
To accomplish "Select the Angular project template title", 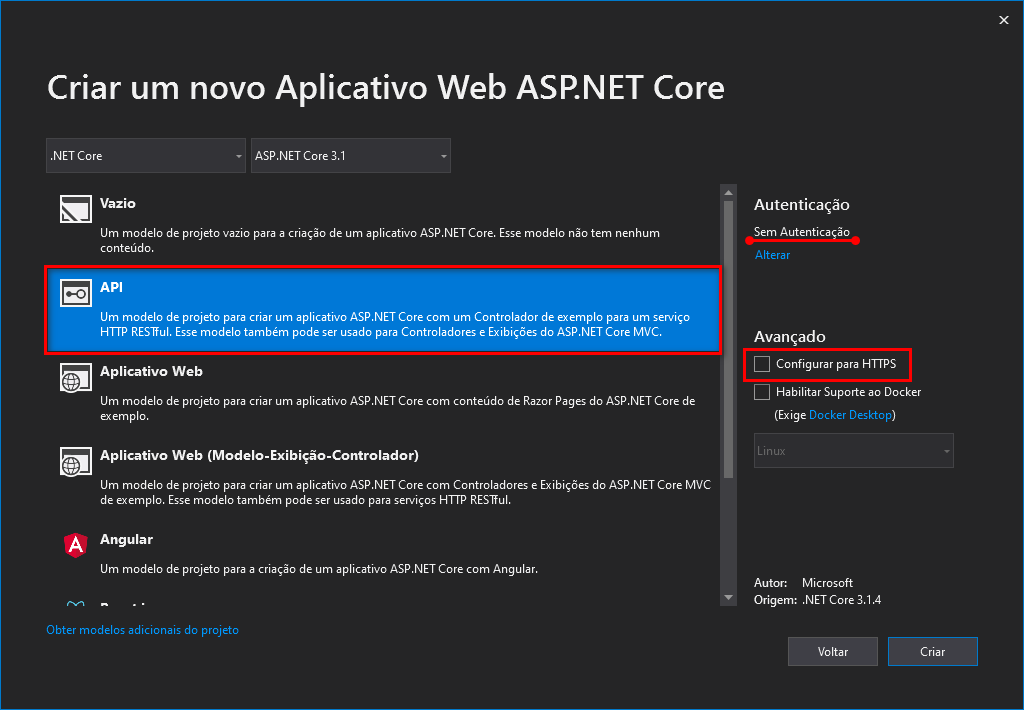I will 126,539.
